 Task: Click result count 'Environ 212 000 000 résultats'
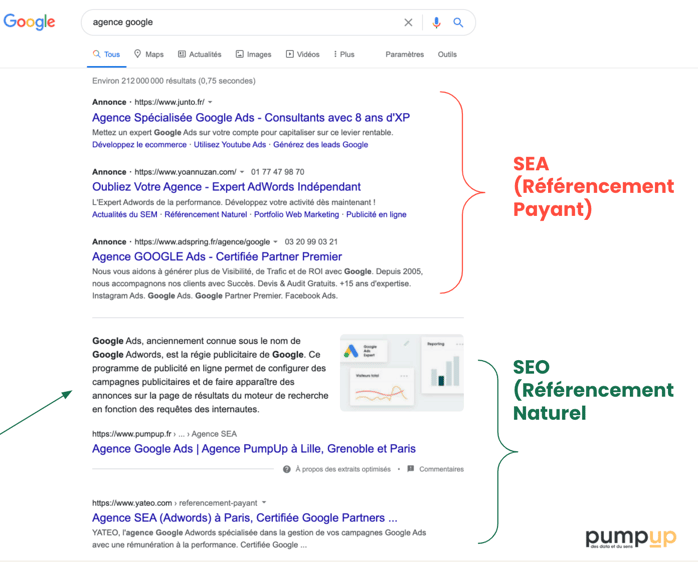tap(174, 81)
